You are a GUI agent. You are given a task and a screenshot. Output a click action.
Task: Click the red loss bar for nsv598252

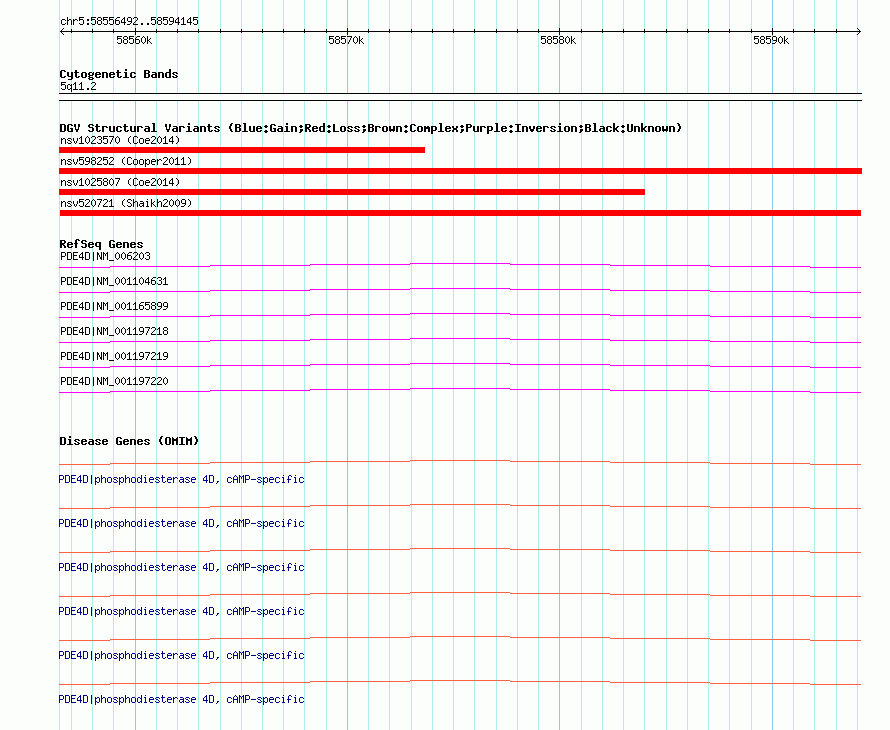tap(460, 171)
